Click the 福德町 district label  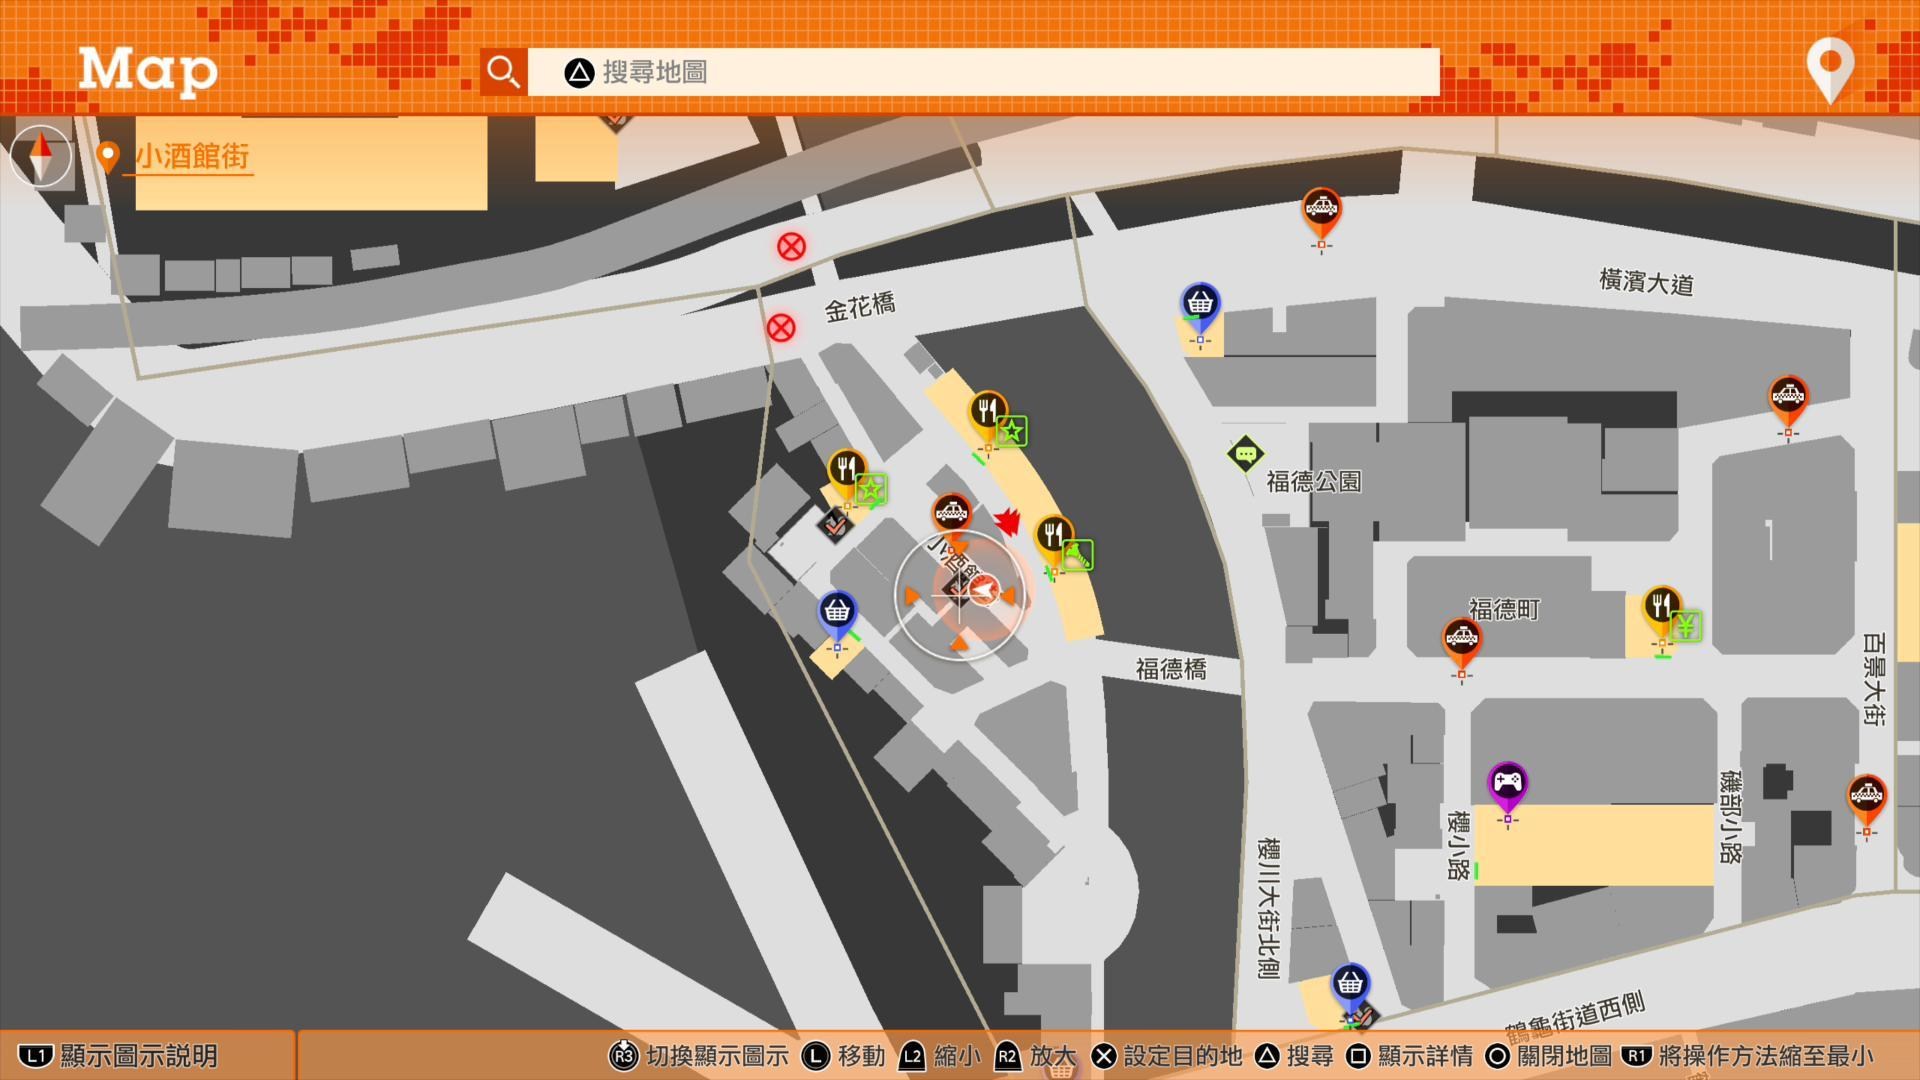coord(1504,609)
